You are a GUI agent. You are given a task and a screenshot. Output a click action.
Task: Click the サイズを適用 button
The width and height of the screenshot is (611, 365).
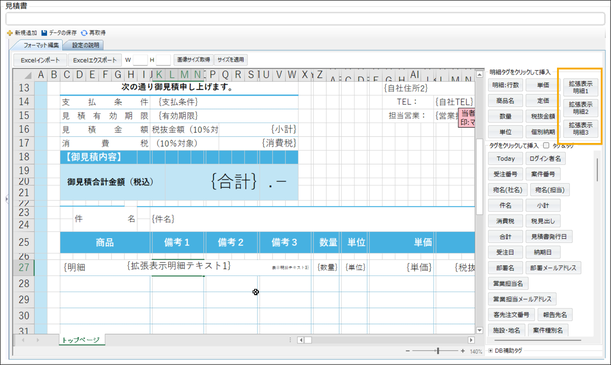pos(231,60)
